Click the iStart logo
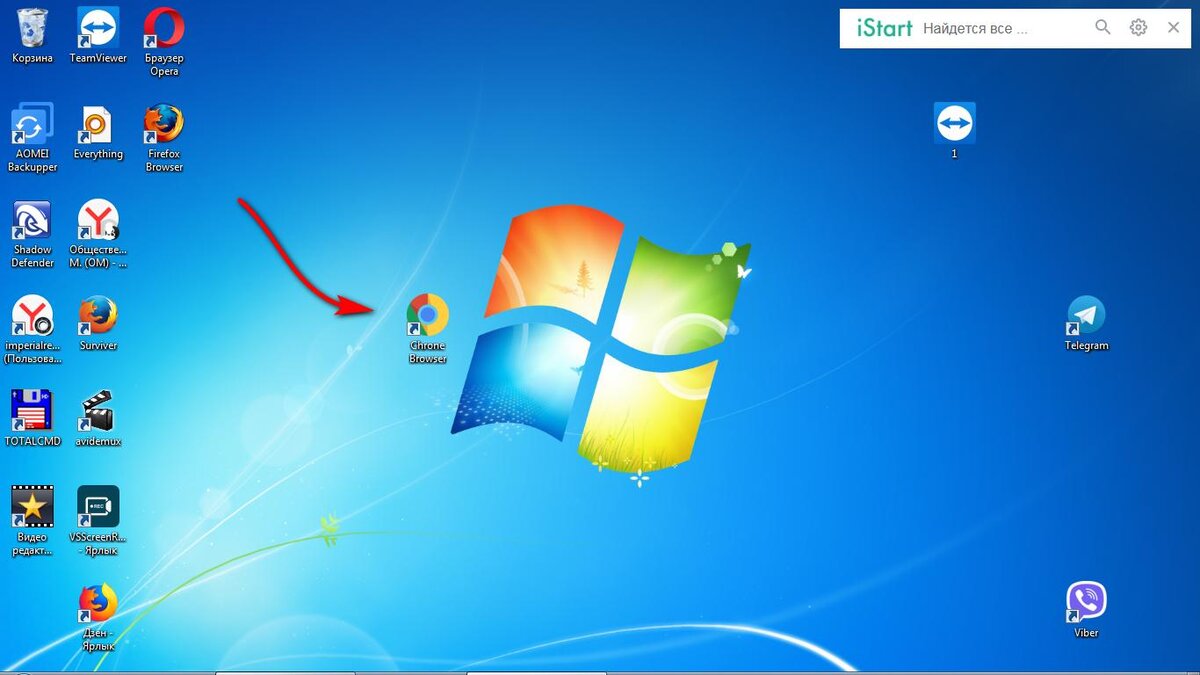This screenshot has height=675, width=1200. (x=884, y=28)
